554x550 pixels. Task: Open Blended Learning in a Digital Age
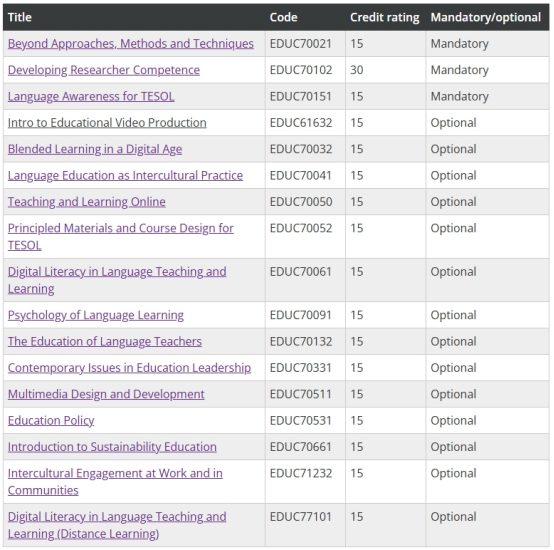tap(95, 149)
